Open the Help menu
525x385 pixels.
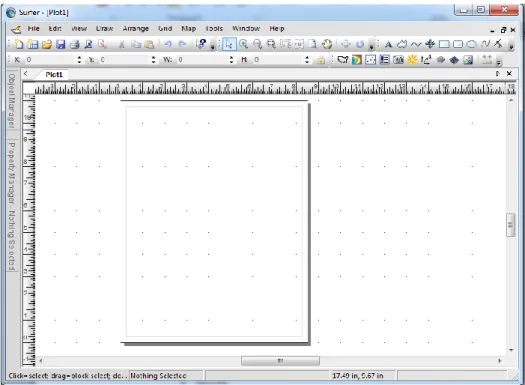click(277, 29)
